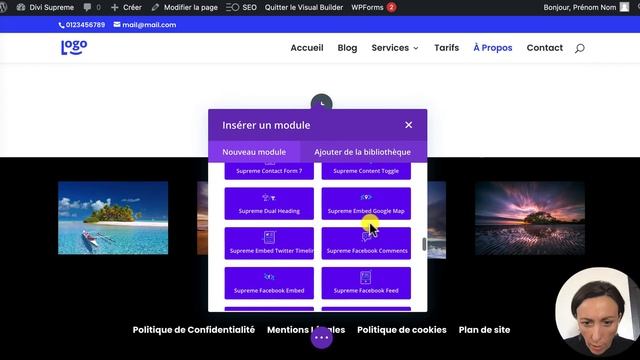Add the Supreme Facebook Embed module
The width and height of the screenshot is (640, 360).
click(x=269, y=283)
